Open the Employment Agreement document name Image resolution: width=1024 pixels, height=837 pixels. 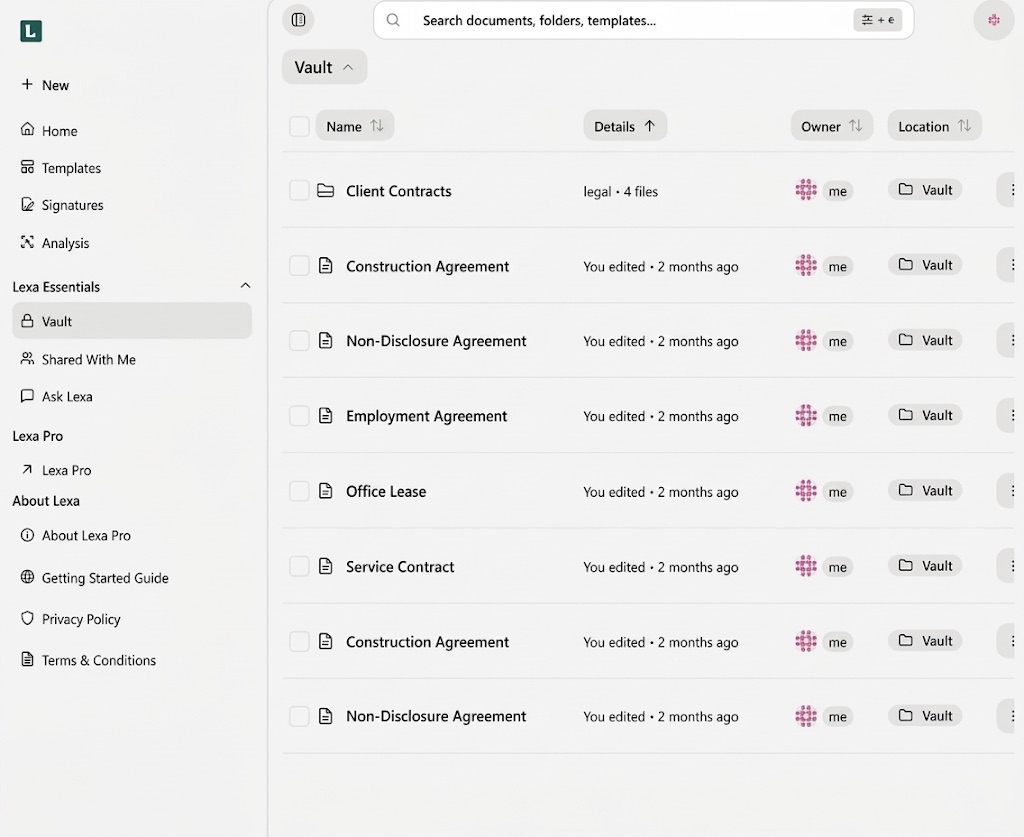tap(426, 416)
